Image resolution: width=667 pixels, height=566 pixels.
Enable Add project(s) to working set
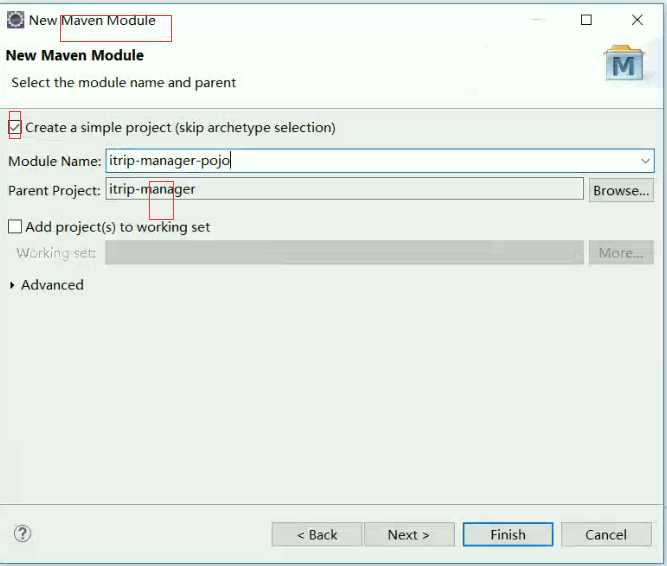(x=15, y=227)
